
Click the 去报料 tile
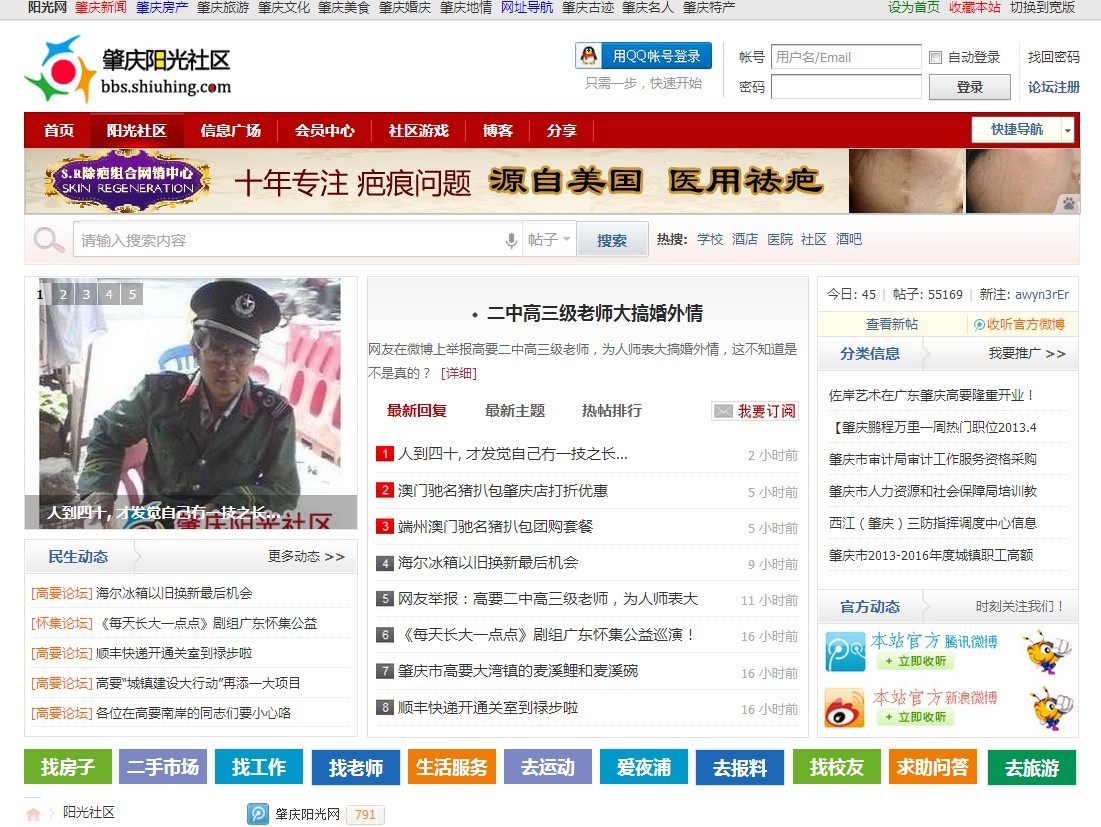pos(739,767)
